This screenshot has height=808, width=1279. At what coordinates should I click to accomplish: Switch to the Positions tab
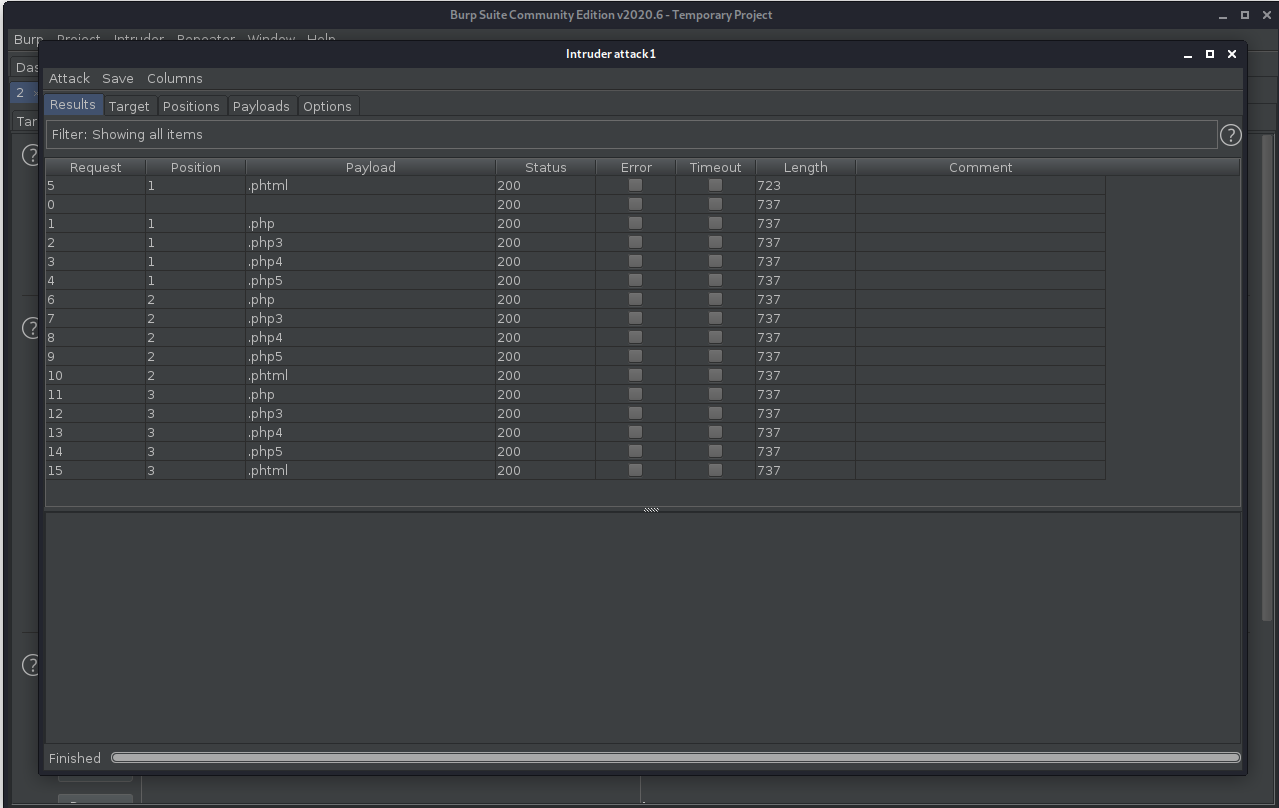(x=191, y=106)
